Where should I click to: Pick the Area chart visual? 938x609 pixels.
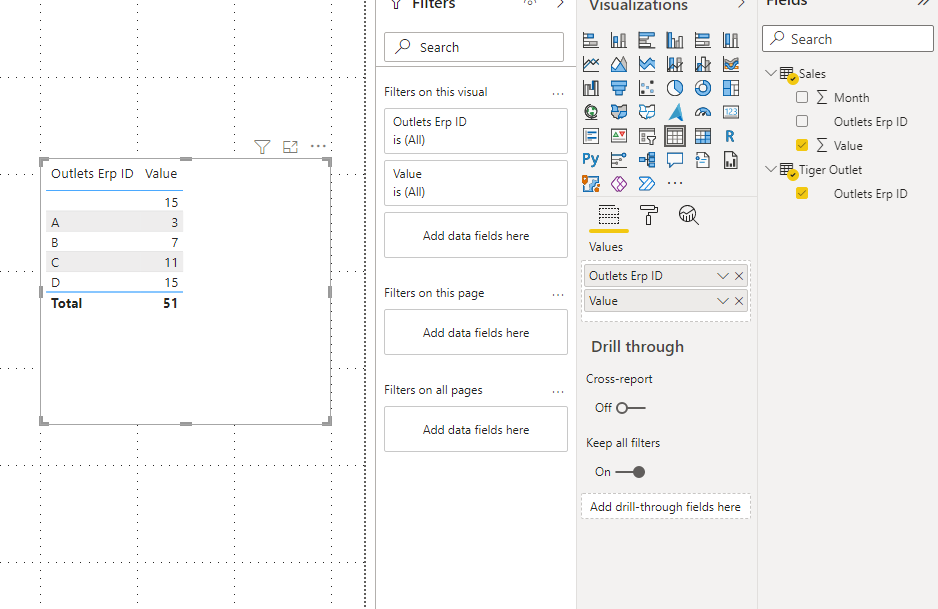click(619, 64)
